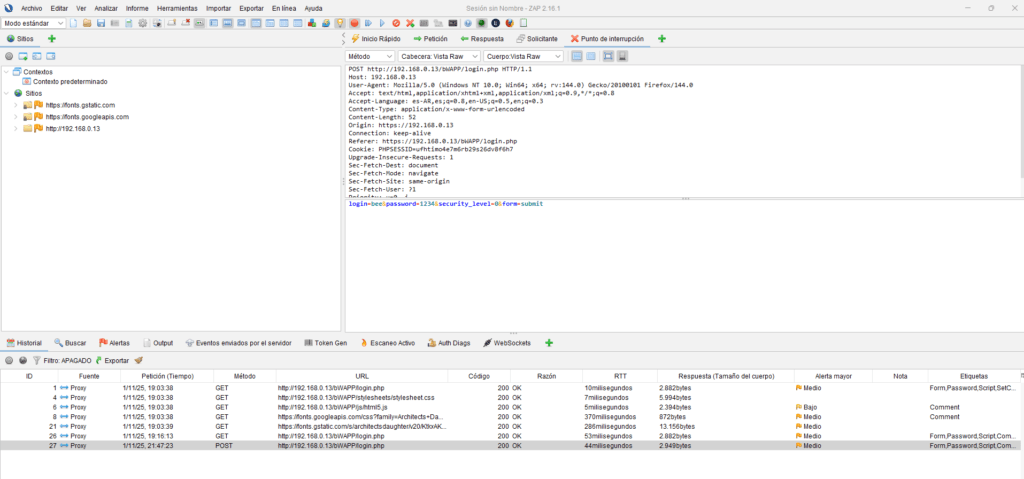
Task: Click the light bulb icon in the main toolbar
Action: pyautogui.click(x=340, y=23)
